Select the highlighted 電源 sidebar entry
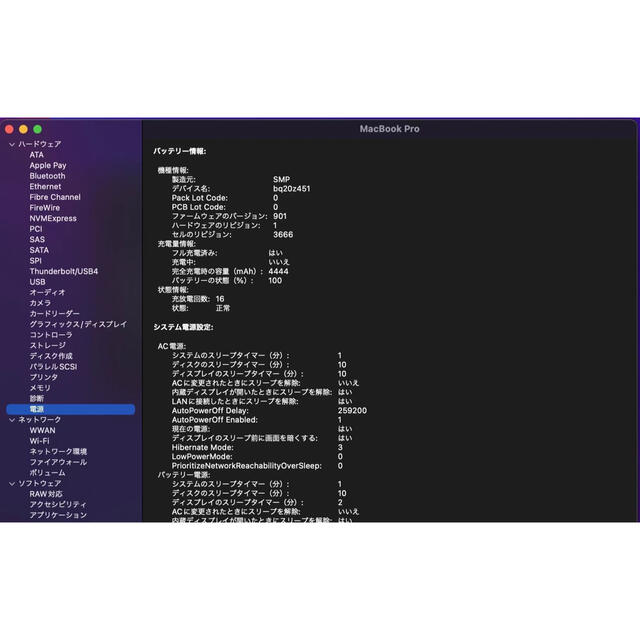Image resolution: width=640 pixels, height=640 pixels. pos(71,409)
